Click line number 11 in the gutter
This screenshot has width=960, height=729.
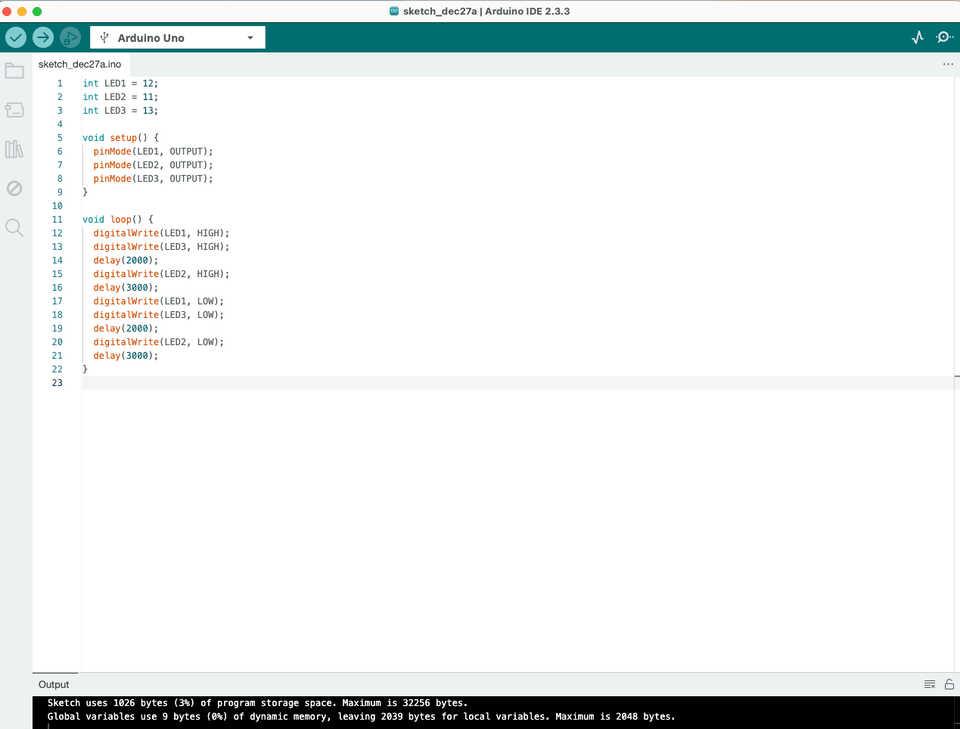57,219
